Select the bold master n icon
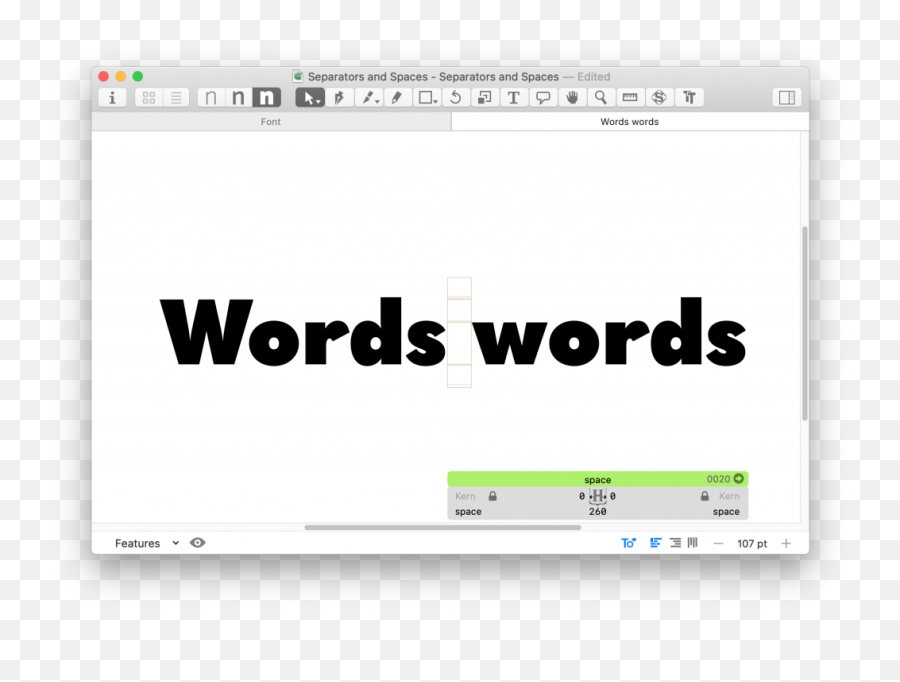Viewport: 900px width, 682px height. (x=266, y=98)
